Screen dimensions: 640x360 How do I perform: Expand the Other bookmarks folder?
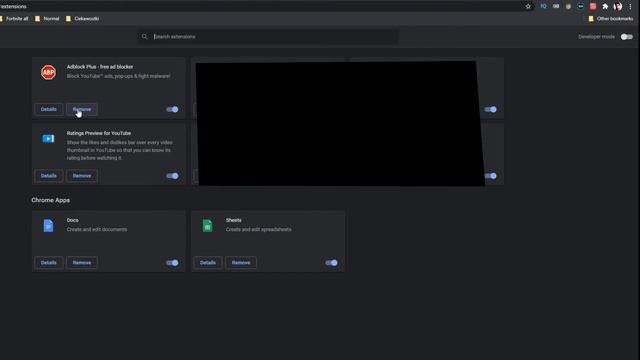tap(611, 18)
